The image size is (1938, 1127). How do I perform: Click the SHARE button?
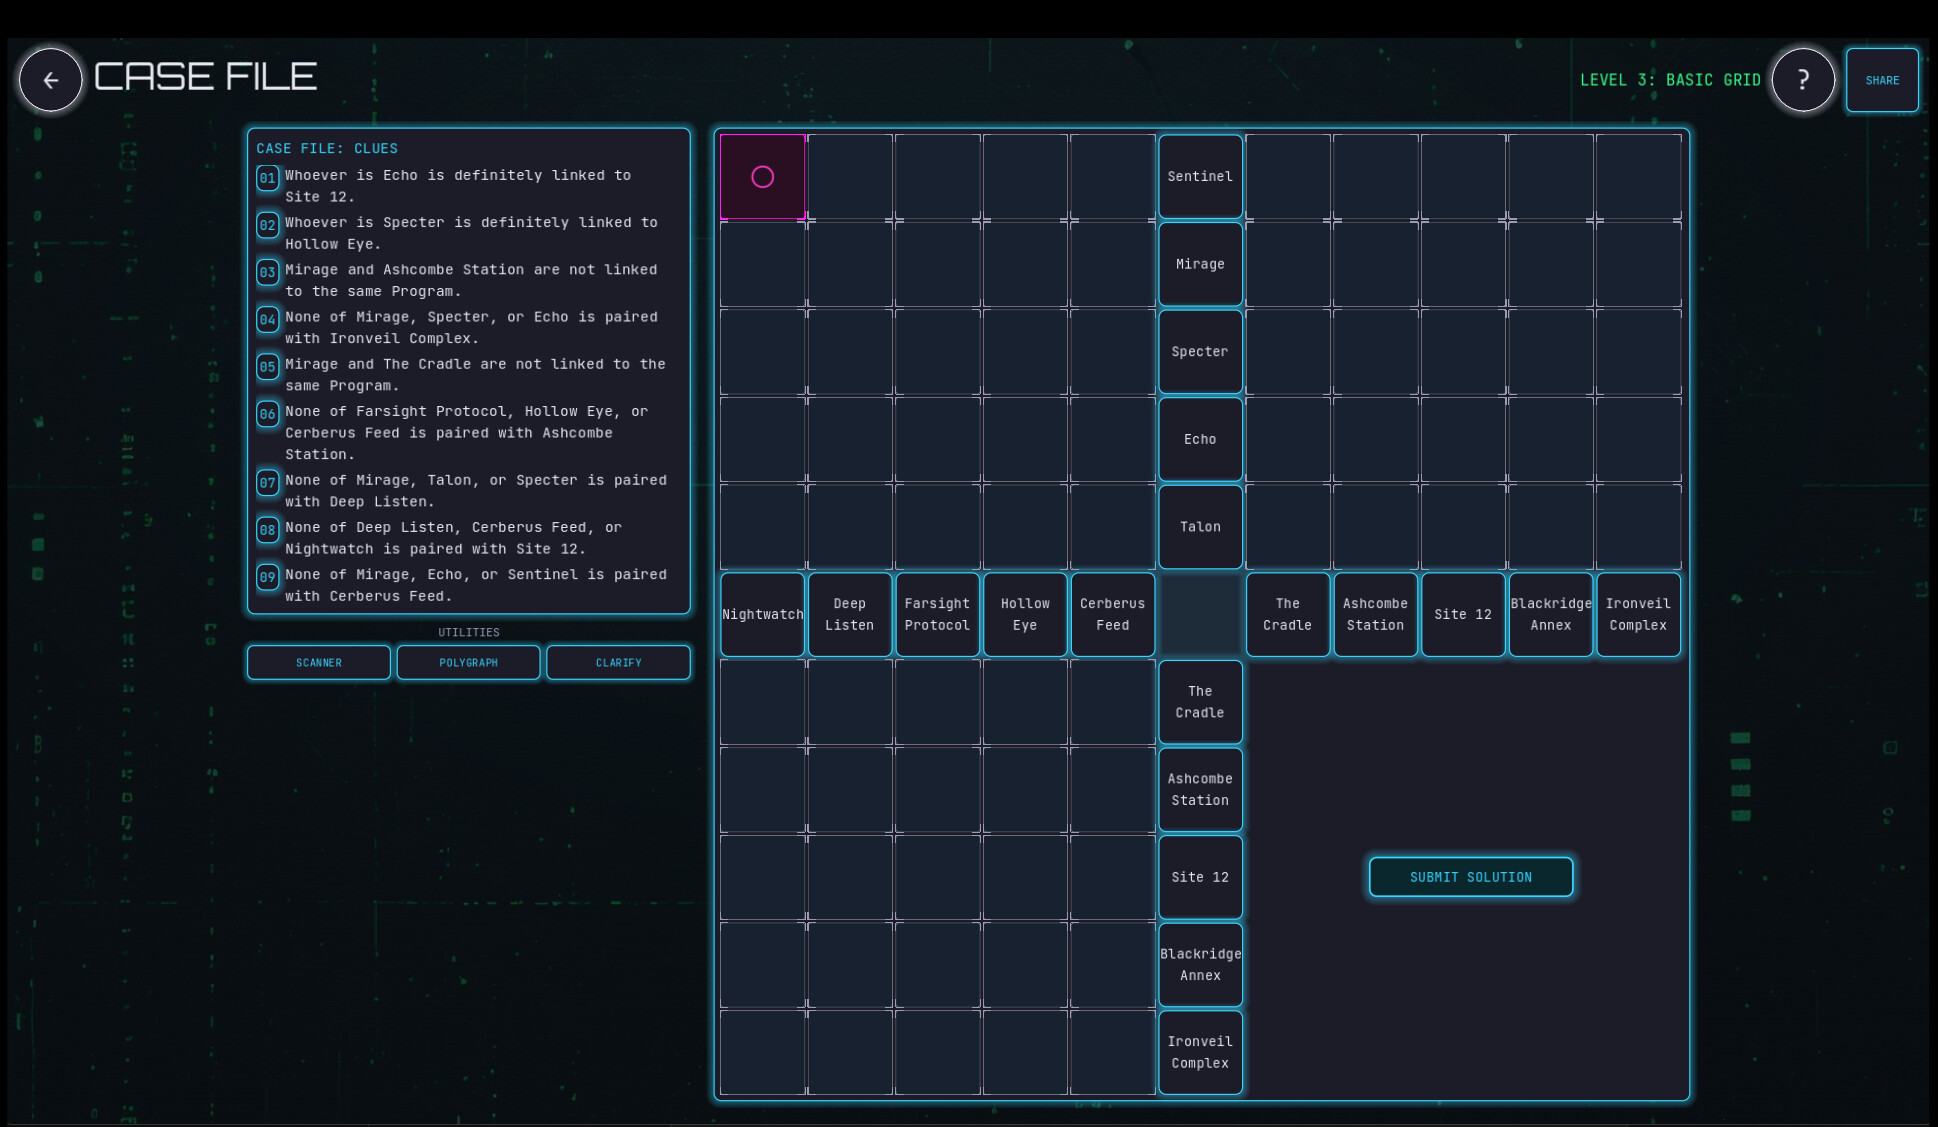tap(1882, 80)
